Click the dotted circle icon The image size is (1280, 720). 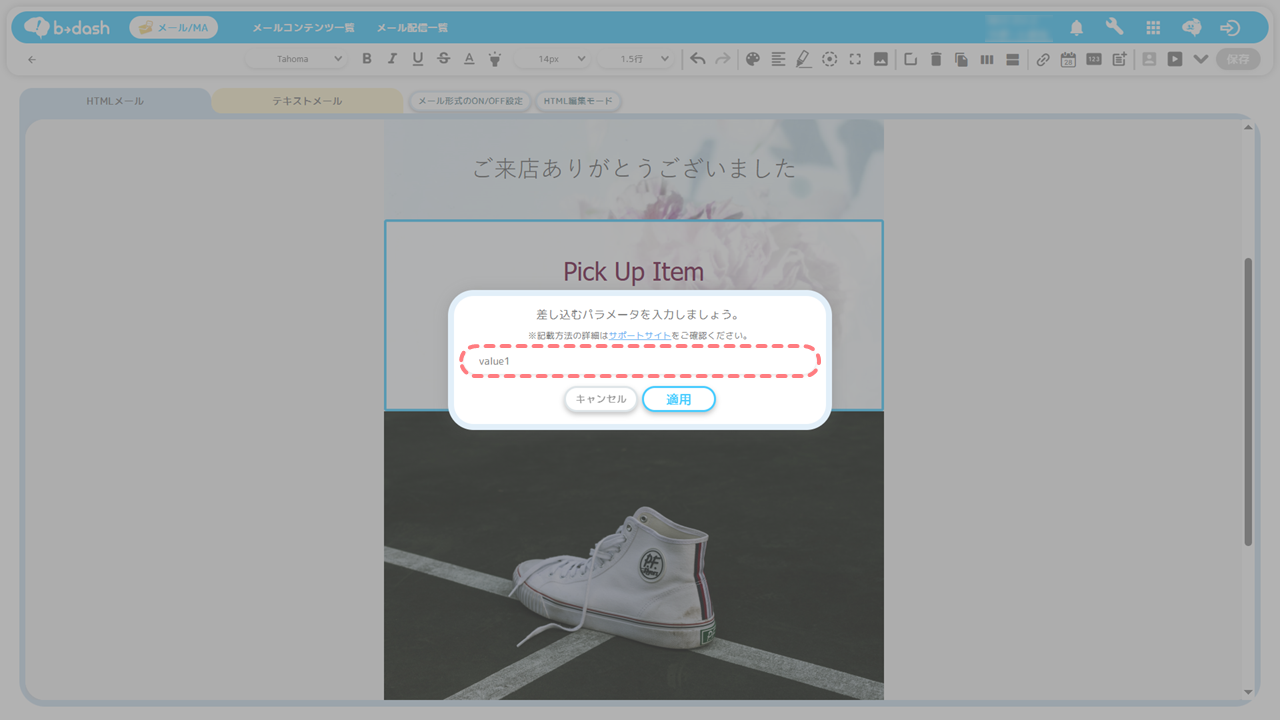tap(830, 59)
